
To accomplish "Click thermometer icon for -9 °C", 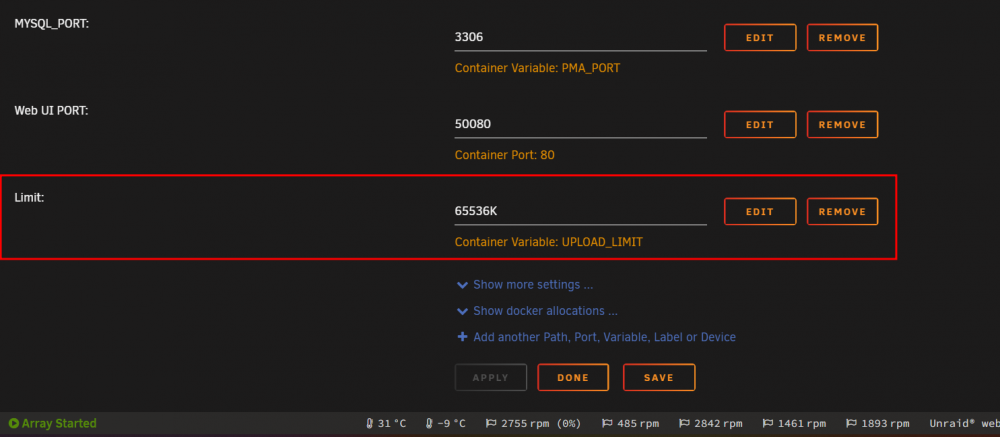I will coord(429,424).
